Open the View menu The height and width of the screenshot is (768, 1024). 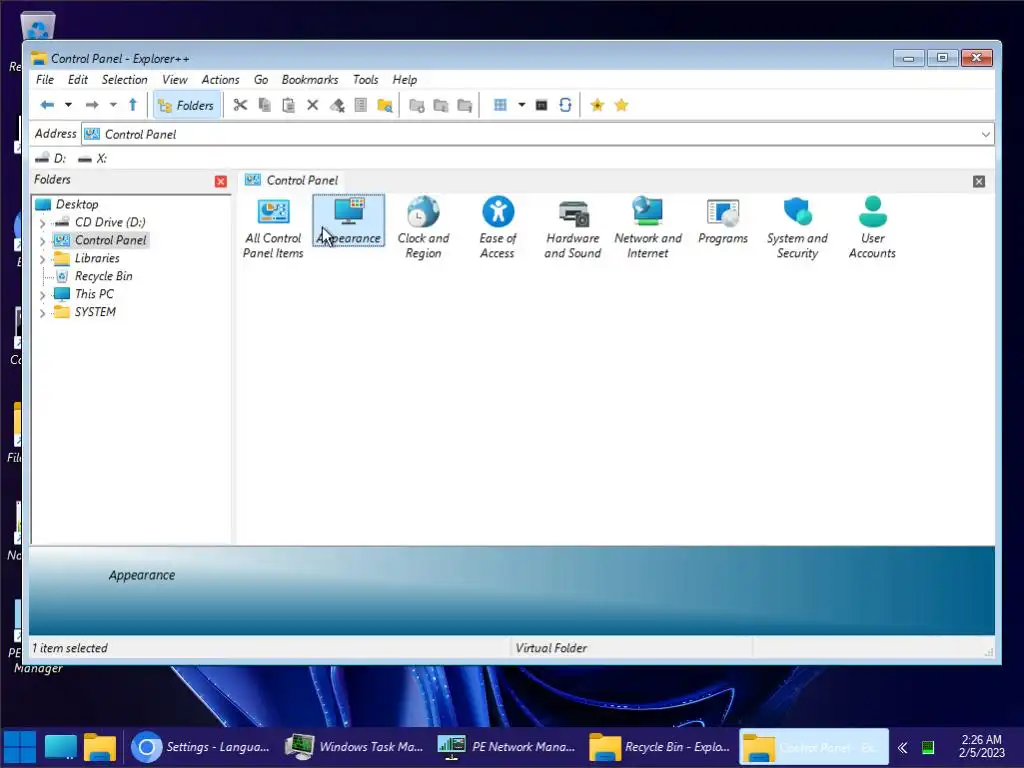click(174, 80)
